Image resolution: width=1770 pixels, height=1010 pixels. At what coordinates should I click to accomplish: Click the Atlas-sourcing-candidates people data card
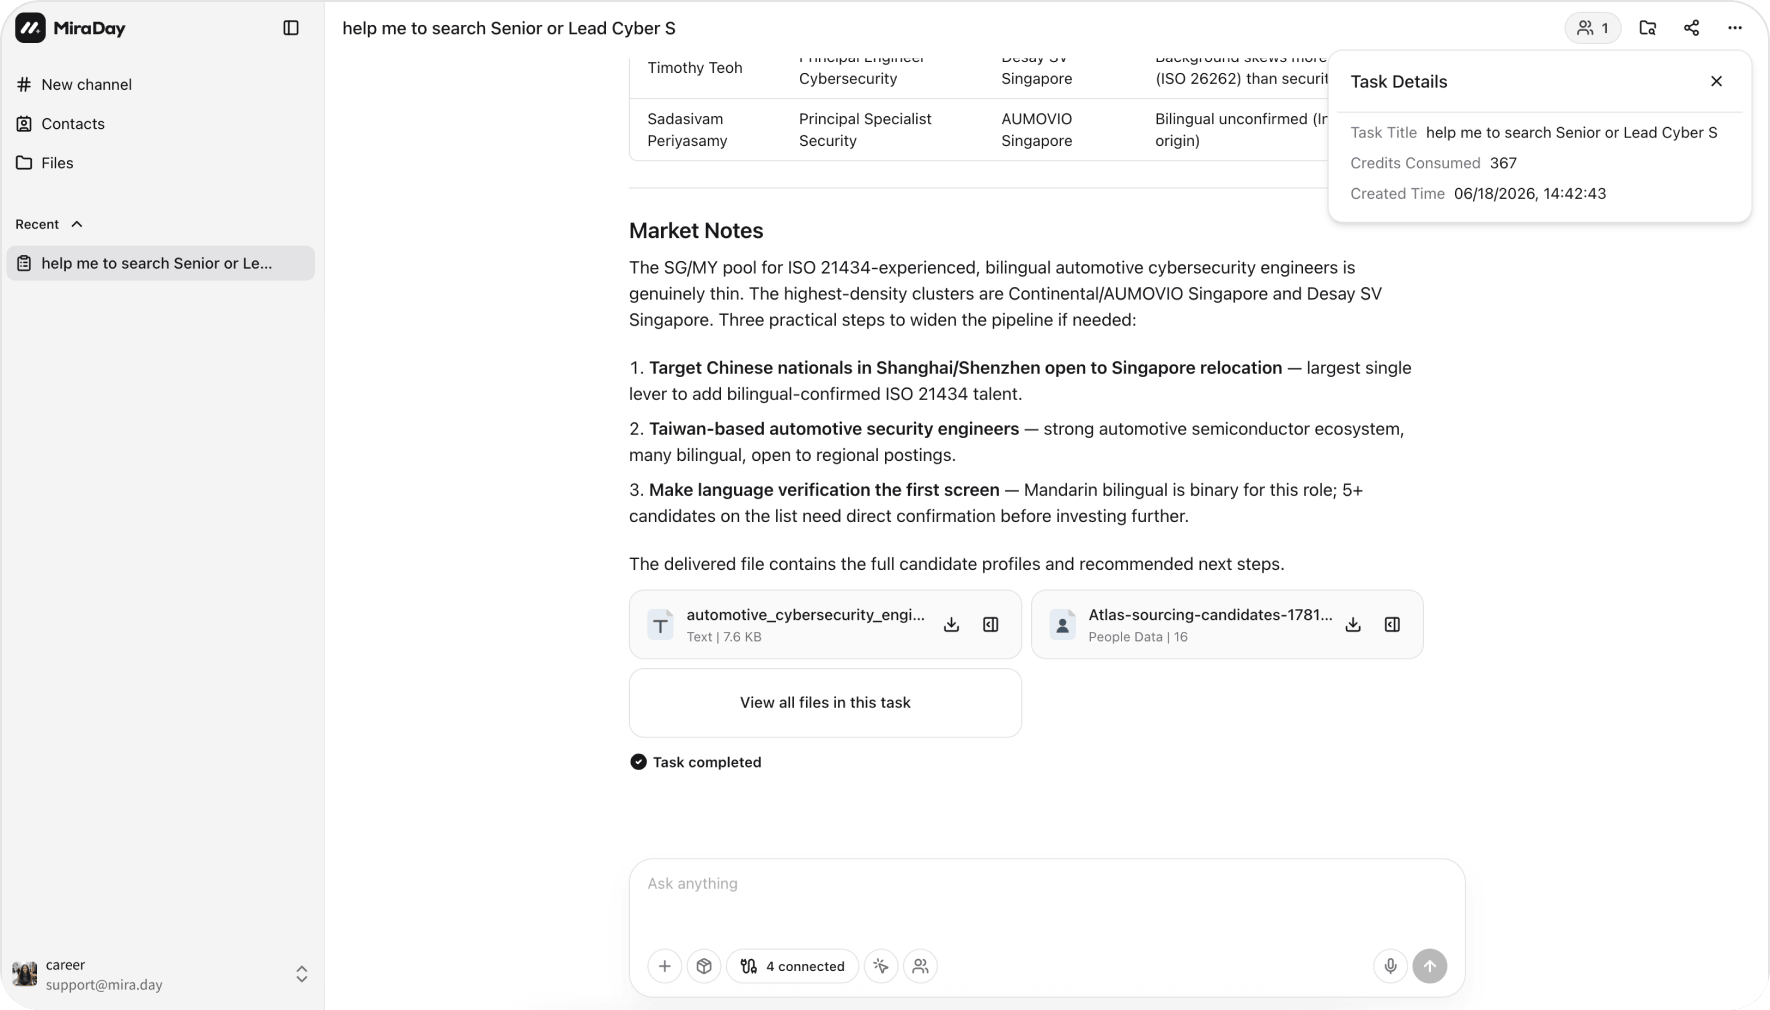1227,624
